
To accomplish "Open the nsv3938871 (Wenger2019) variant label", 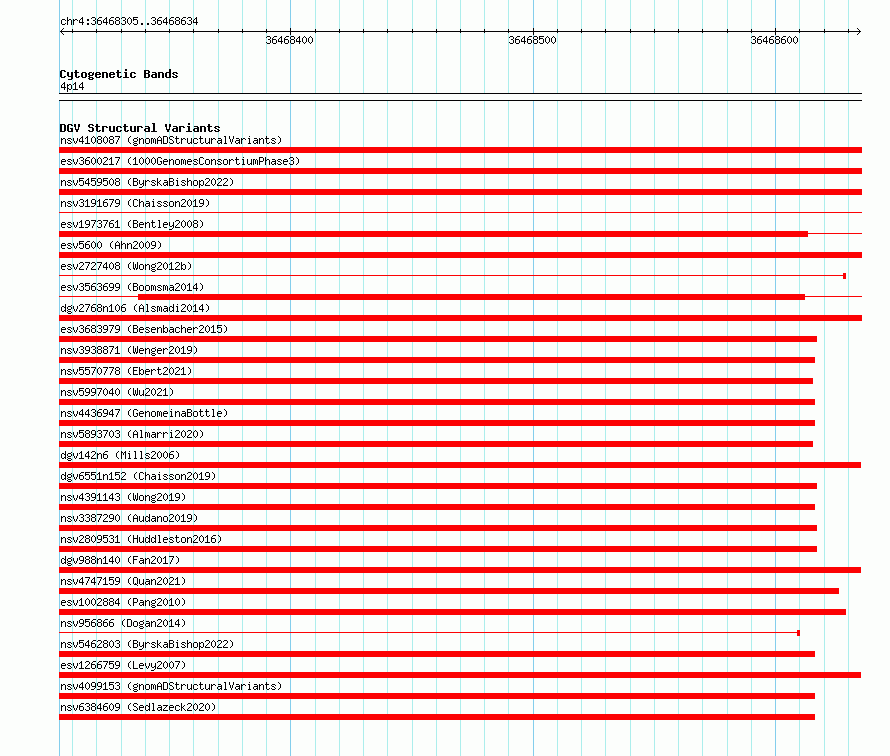I will click(129, 350).
